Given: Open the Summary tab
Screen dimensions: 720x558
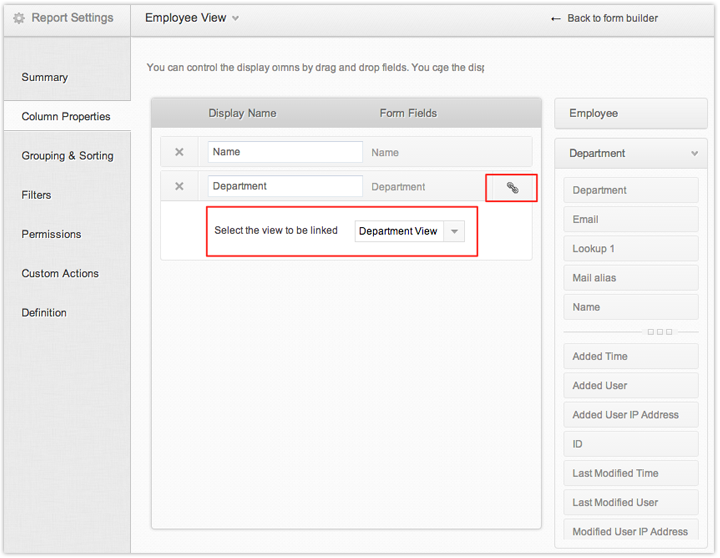Looking at the screenshot, I should 45,77.
